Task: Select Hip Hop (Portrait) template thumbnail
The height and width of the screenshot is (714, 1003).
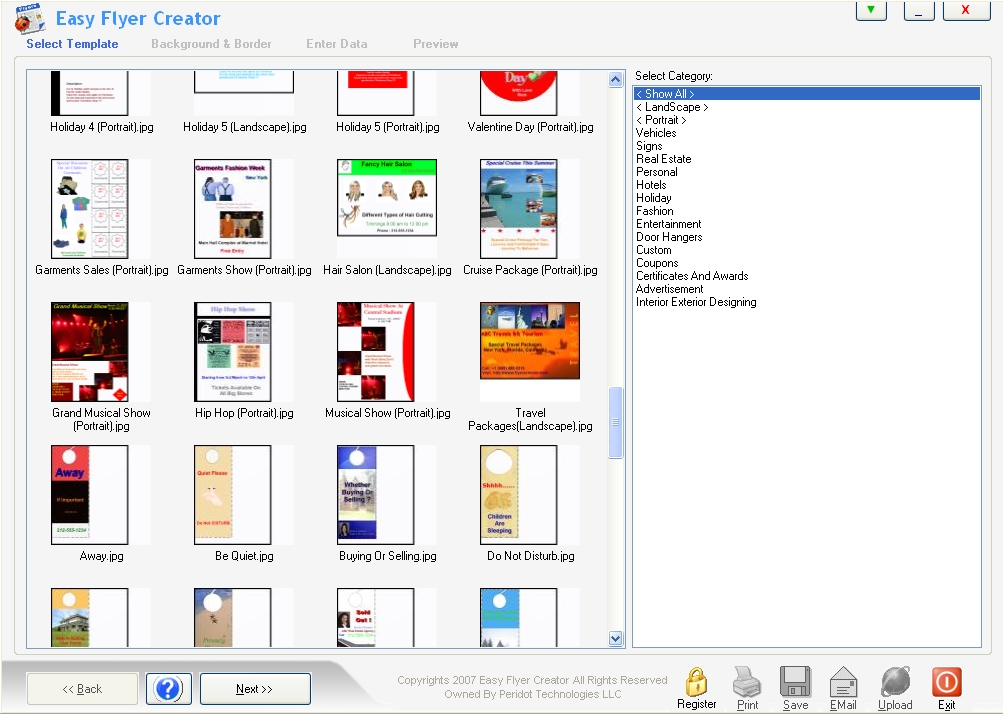Action: pos(233,352)
